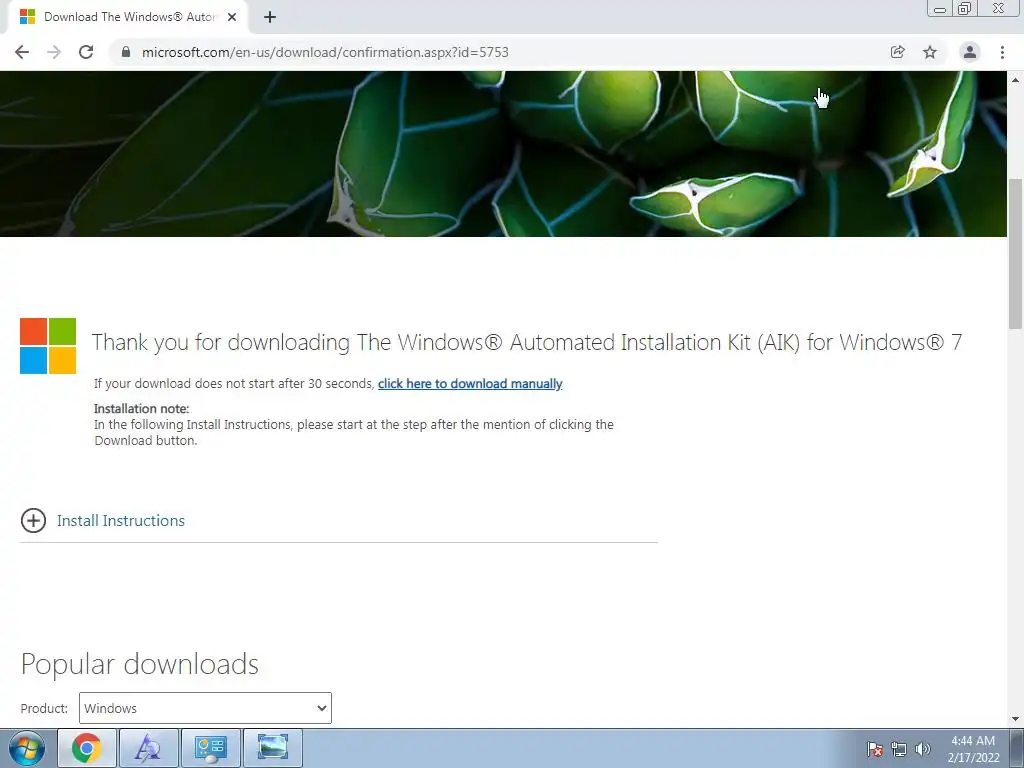Click the scrollbar down arrow
This screenshot has height=768, width=1024.
click(x=1015, y=718)
